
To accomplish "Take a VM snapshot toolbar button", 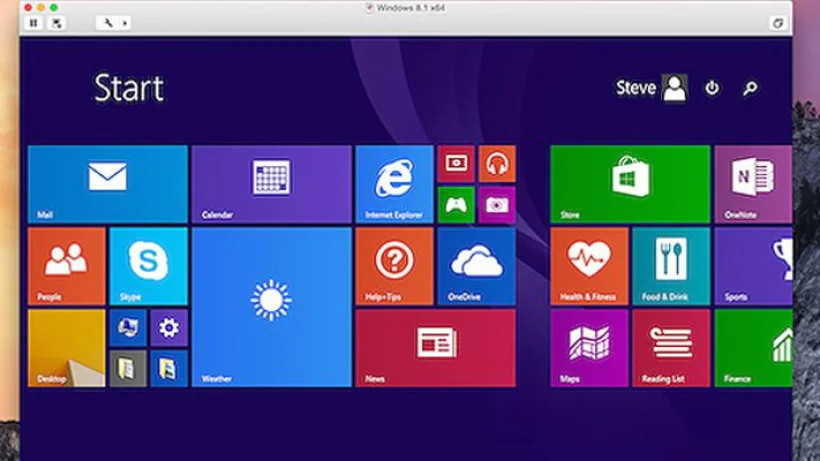I will pyautogui.click(x=56, y=23).
